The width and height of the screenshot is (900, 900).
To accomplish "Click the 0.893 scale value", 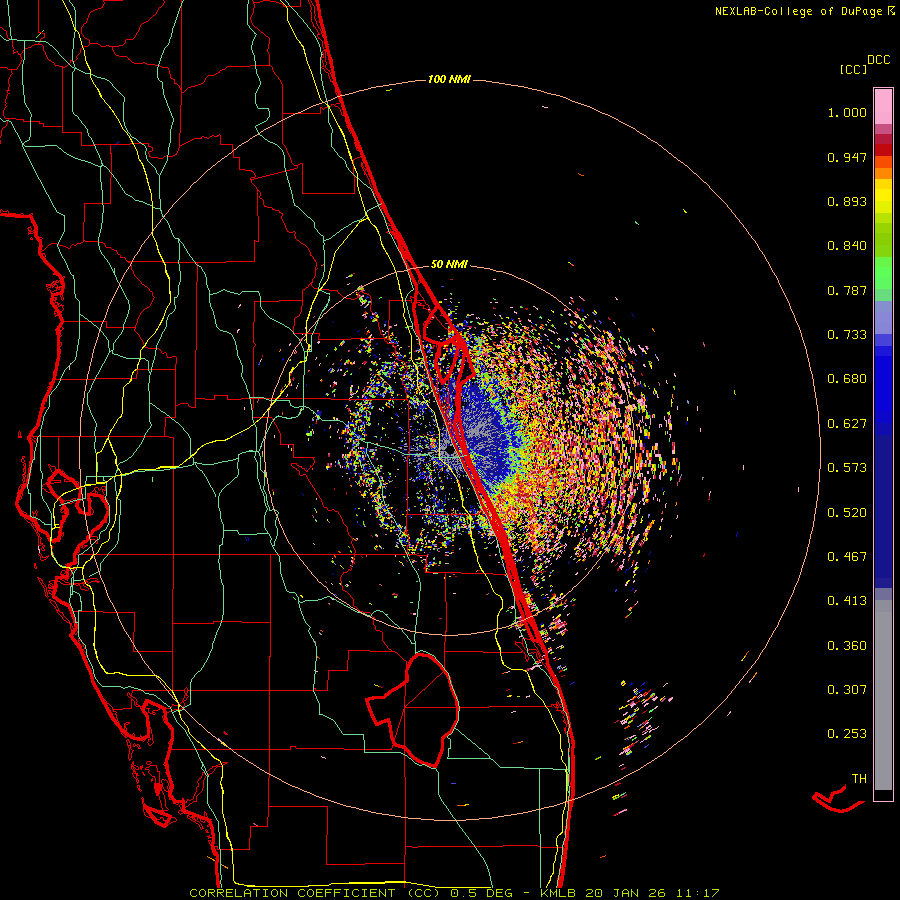I will tap(847, 201).
